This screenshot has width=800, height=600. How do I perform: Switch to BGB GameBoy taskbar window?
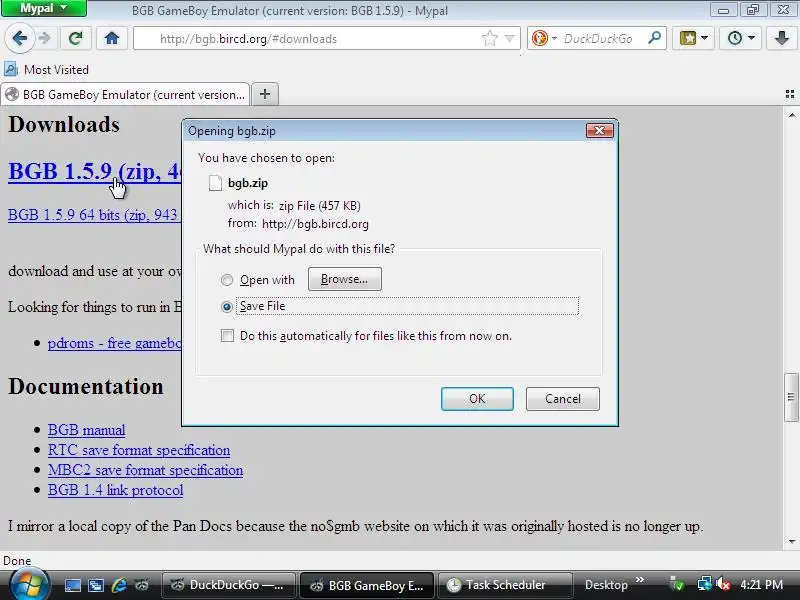click(x=367, y=585)
